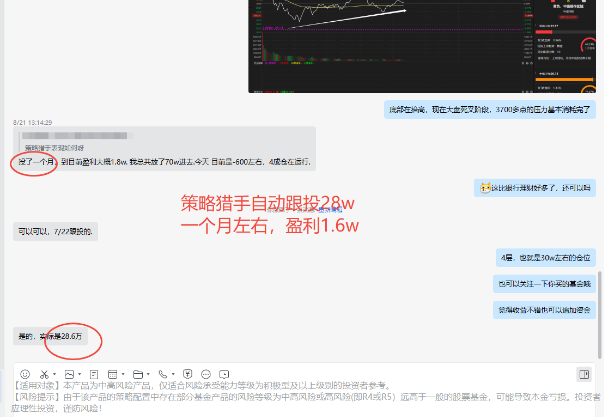This screenshot has height=417, width=604.
Task: Click the send image icon
Action: click(x=71, y=373)
